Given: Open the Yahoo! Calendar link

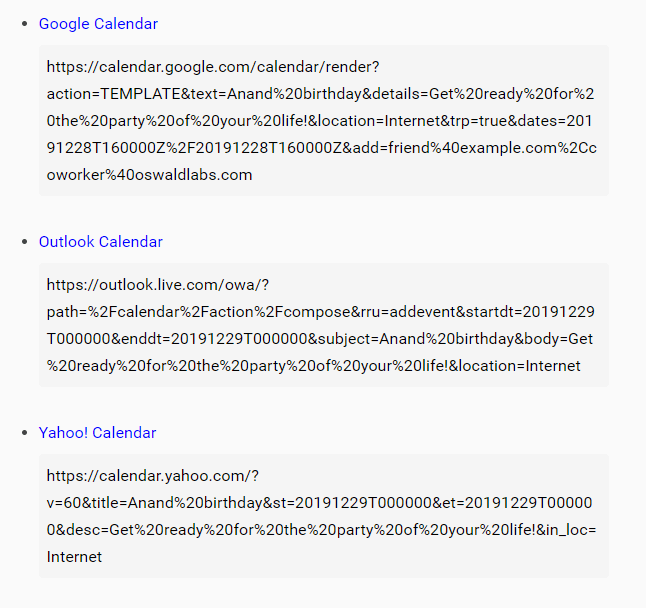Looking at the screenshot, I should (x=97, y=433).
